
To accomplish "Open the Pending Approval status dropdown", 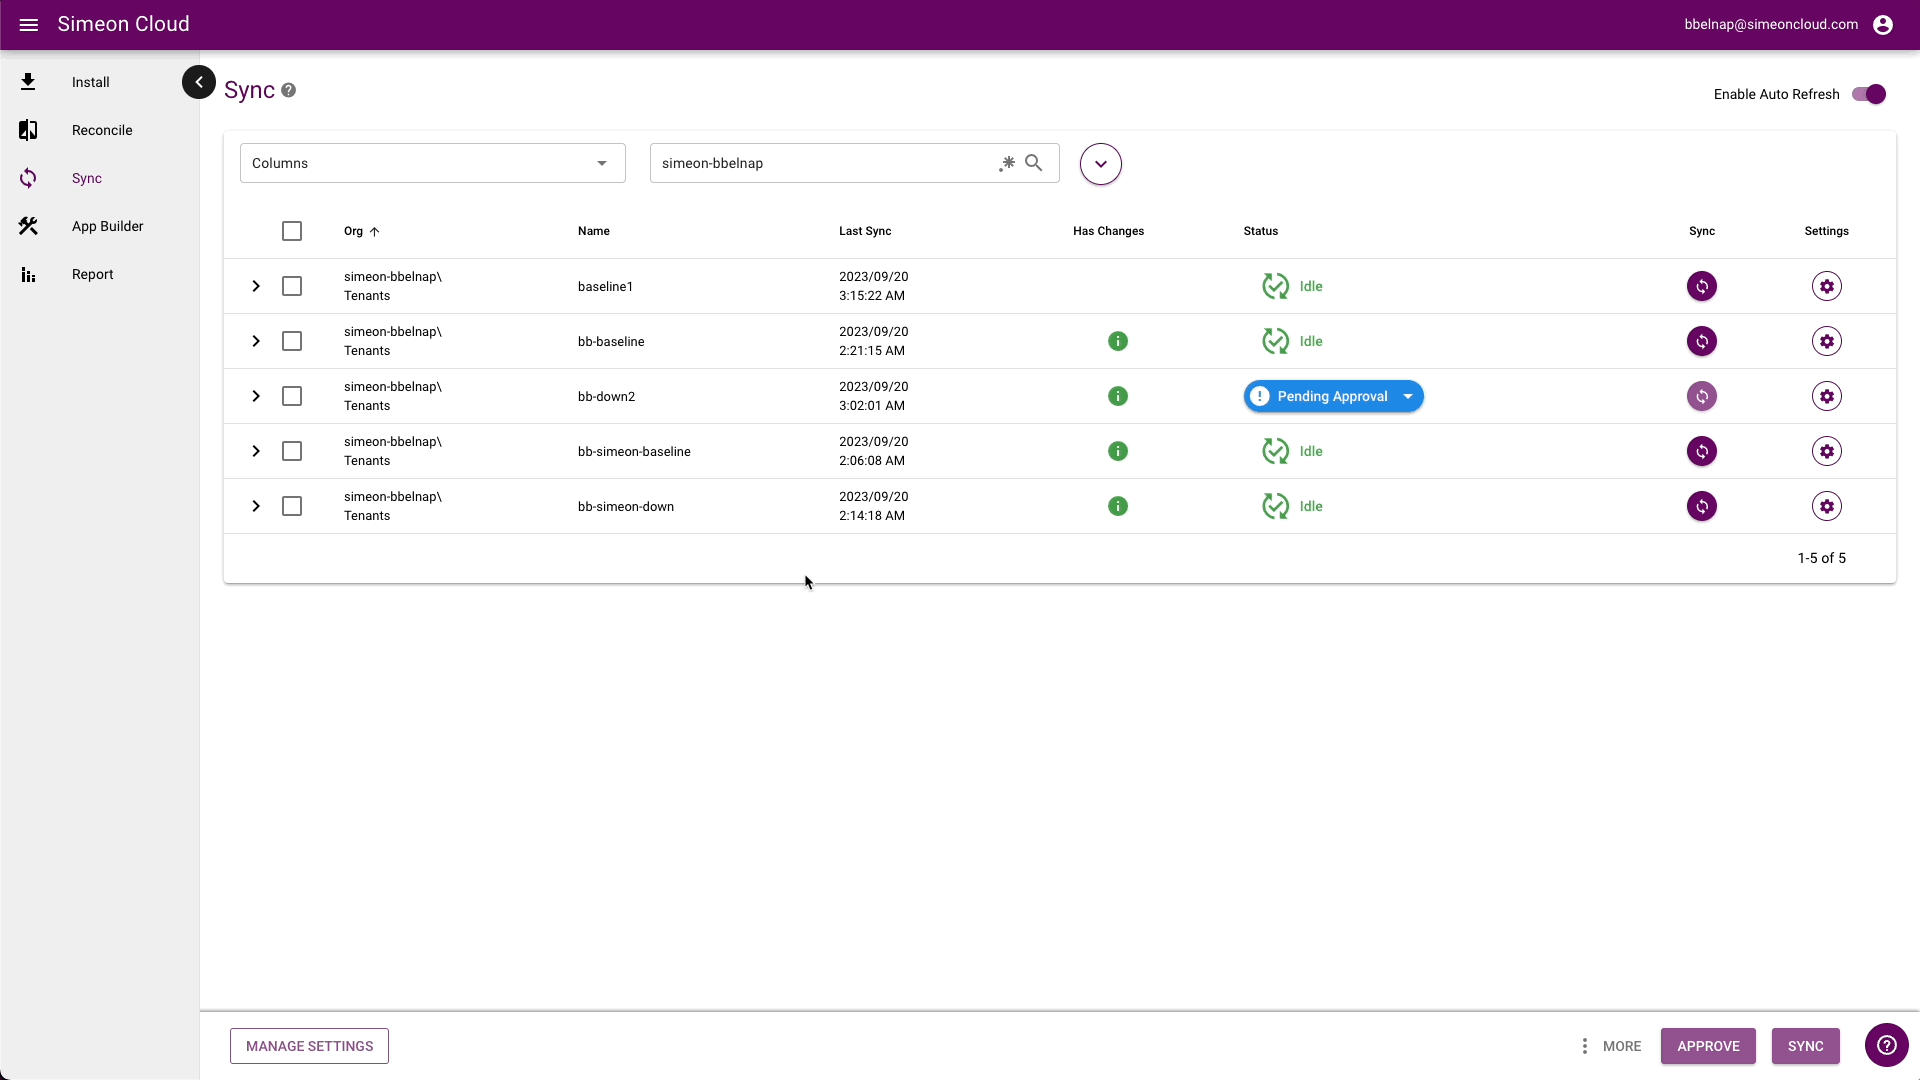I will [x=1408, y=396].
